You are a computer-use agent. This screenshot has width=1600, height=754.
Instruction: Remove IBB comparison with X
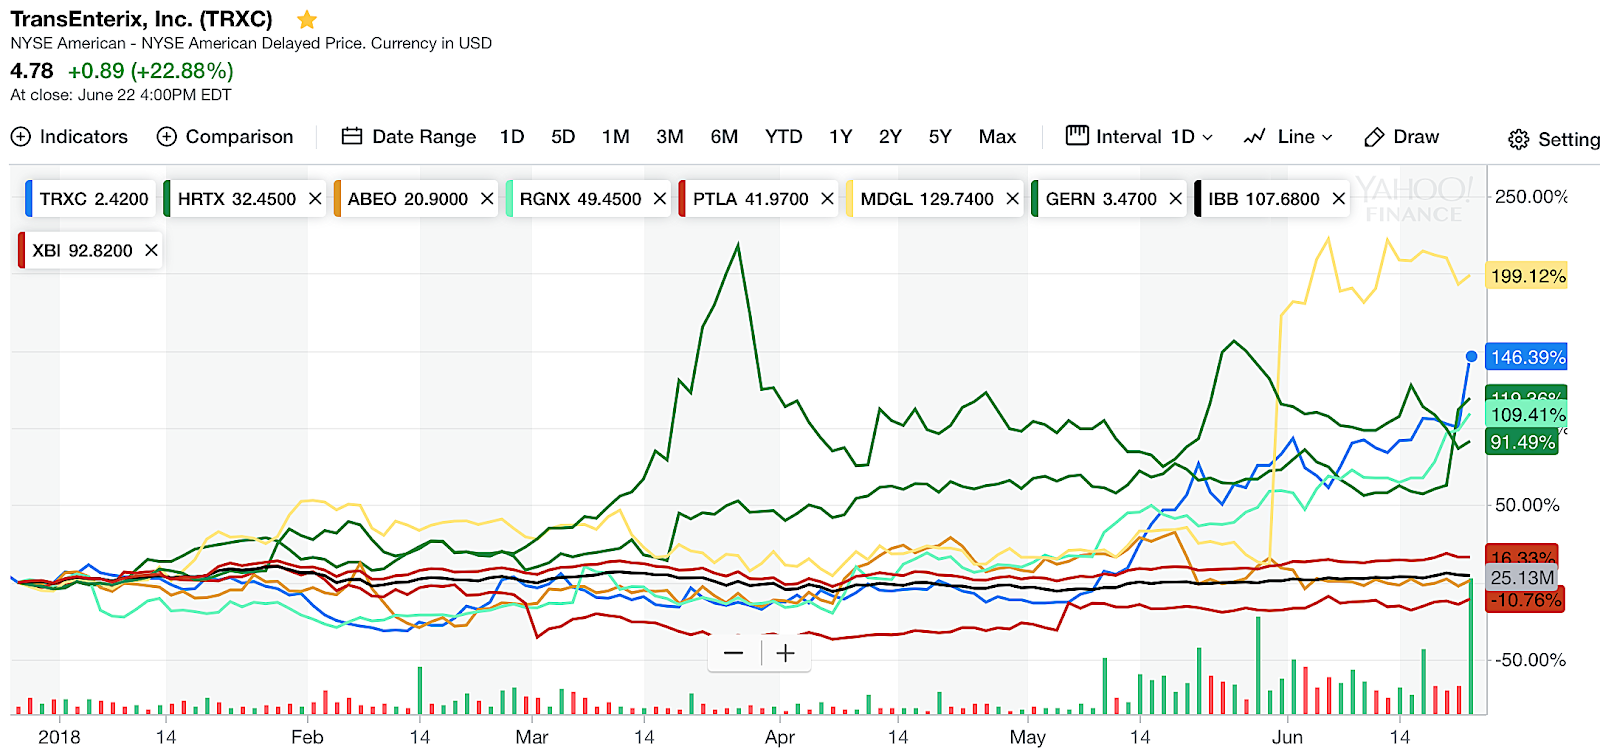1338,199
